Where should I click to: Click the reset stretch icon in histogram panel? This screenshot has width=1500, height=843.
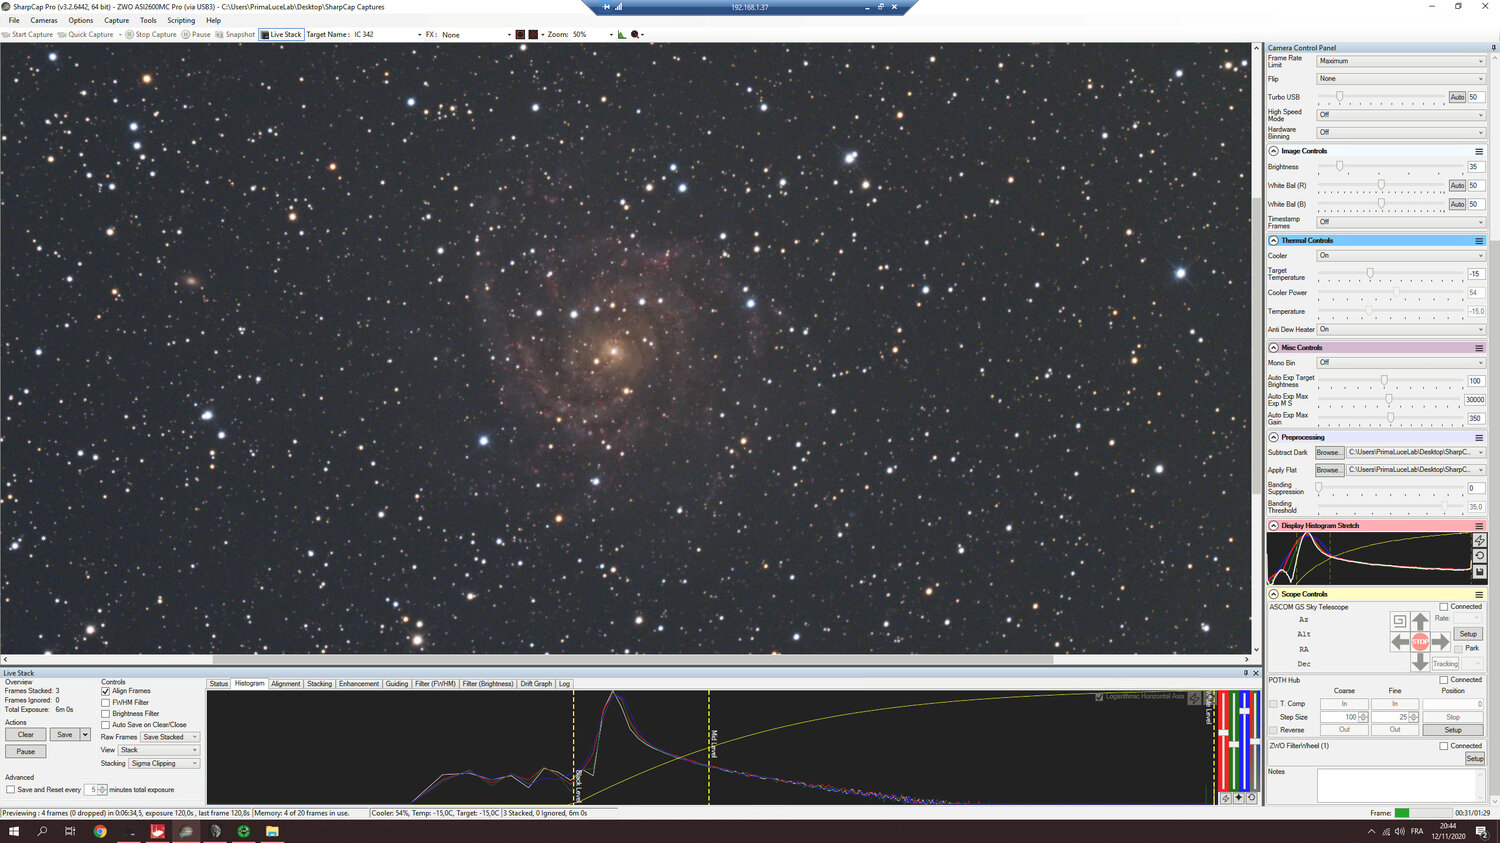[1480, 556]
